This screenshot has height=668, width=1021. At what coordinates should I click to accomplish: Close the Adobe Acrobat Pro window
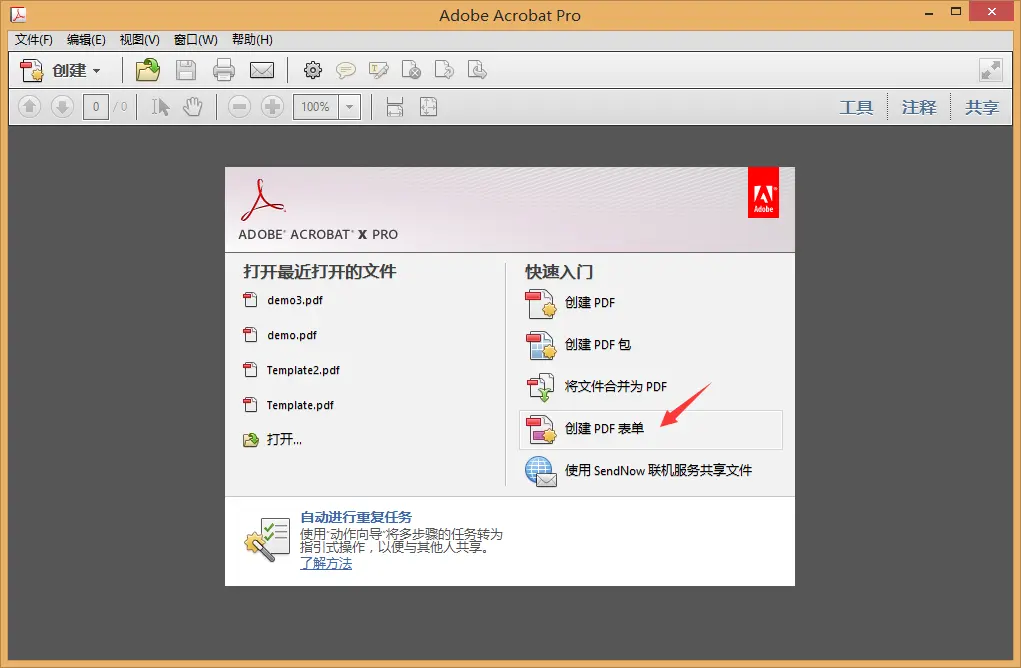click(992, 12)
